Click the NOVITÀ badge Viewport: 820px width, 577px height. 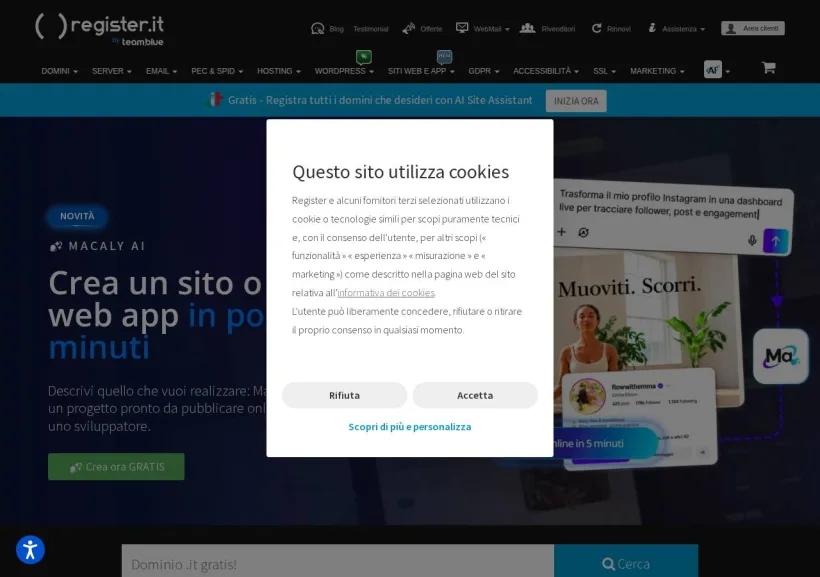click(x=77, y=216)
